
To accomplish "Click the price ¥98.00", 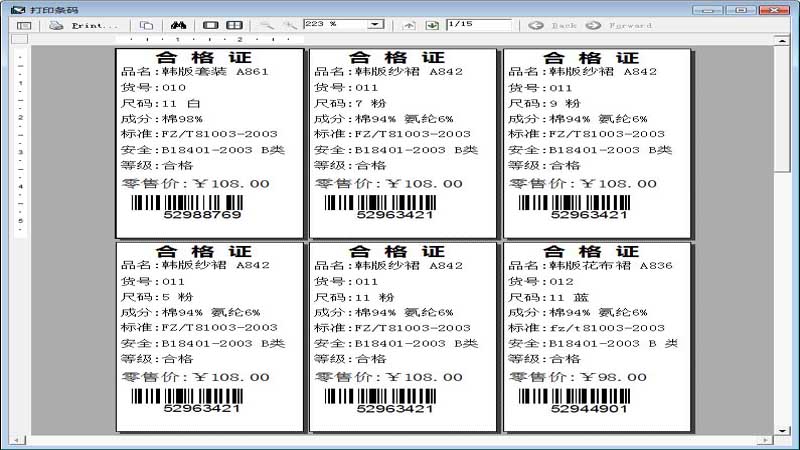I will tap(614, 377).
